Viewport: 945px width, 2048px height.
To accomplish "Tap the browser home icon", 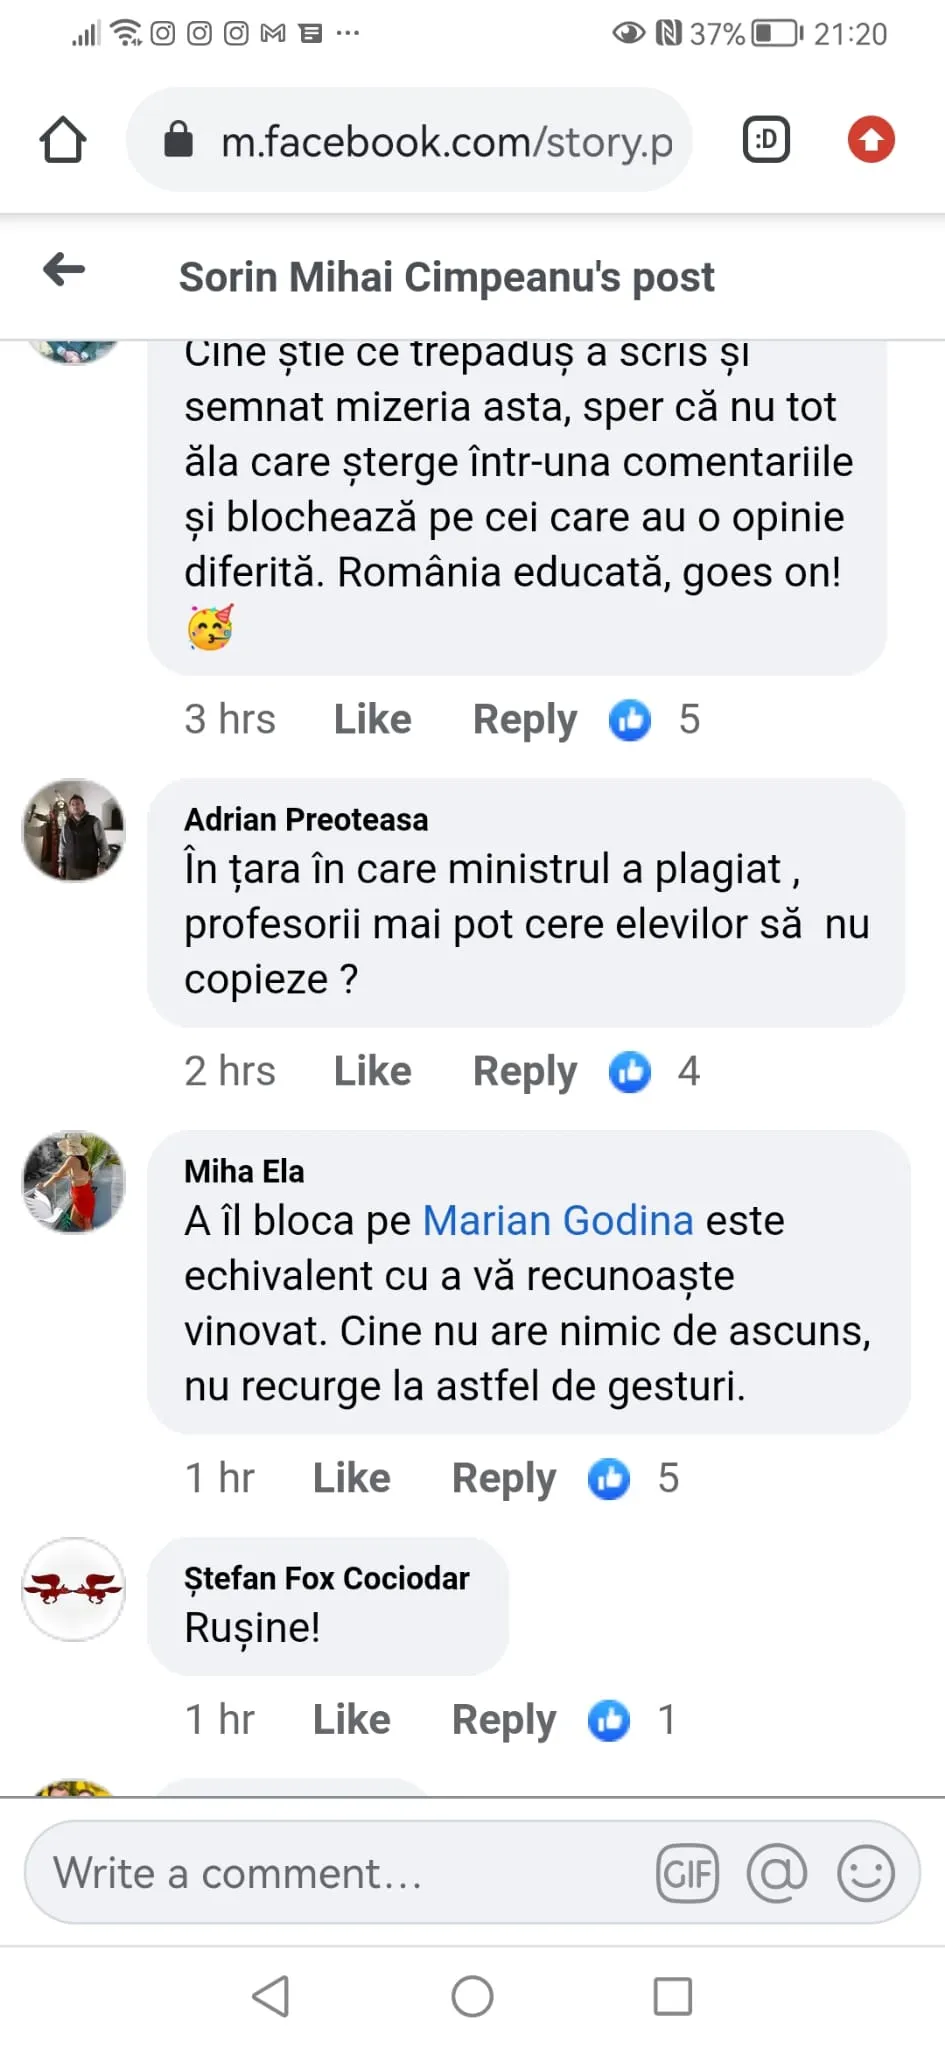I will 63,140.
